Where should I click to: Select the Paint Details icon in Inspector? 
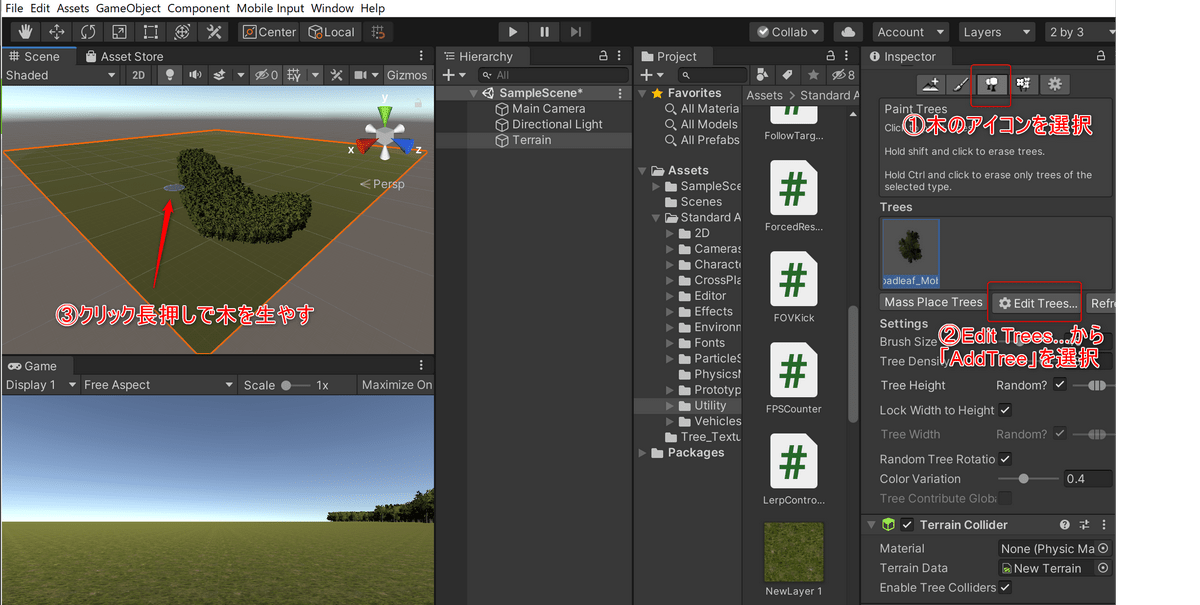1023,84
